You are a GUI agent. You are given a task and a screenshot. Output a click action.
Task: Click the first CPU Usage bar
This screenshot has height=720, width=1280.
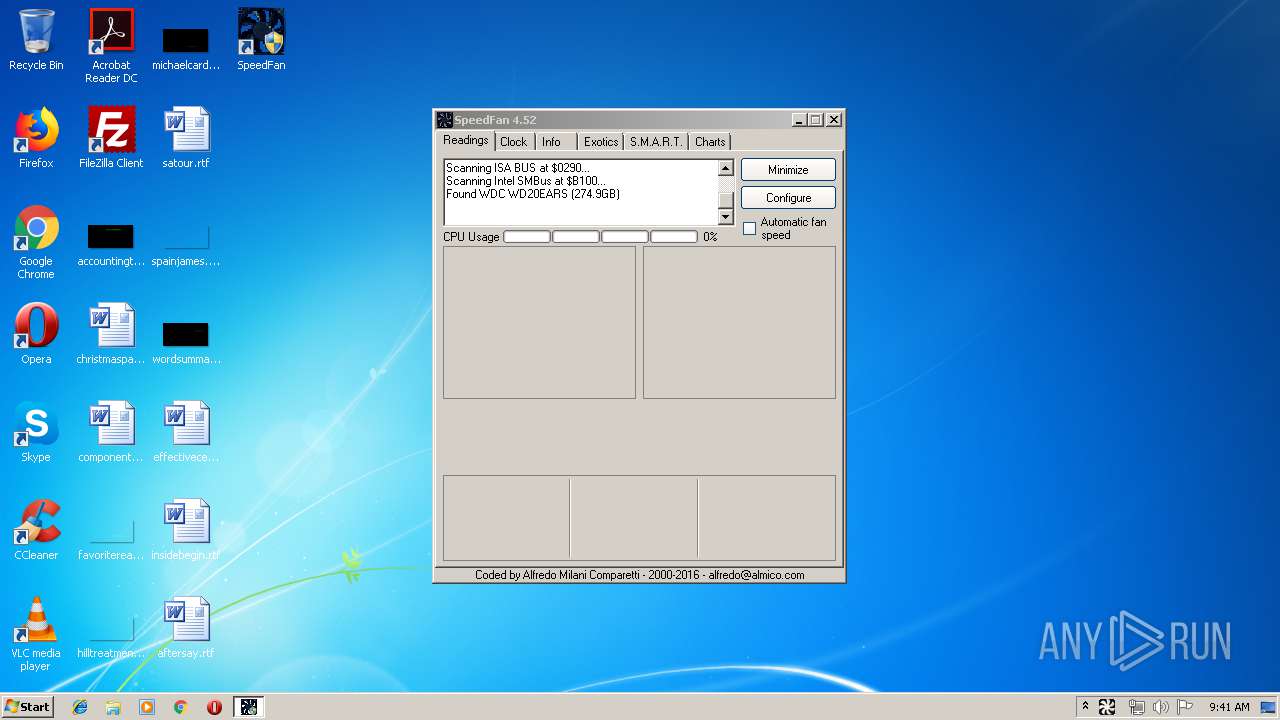point(527,237)
